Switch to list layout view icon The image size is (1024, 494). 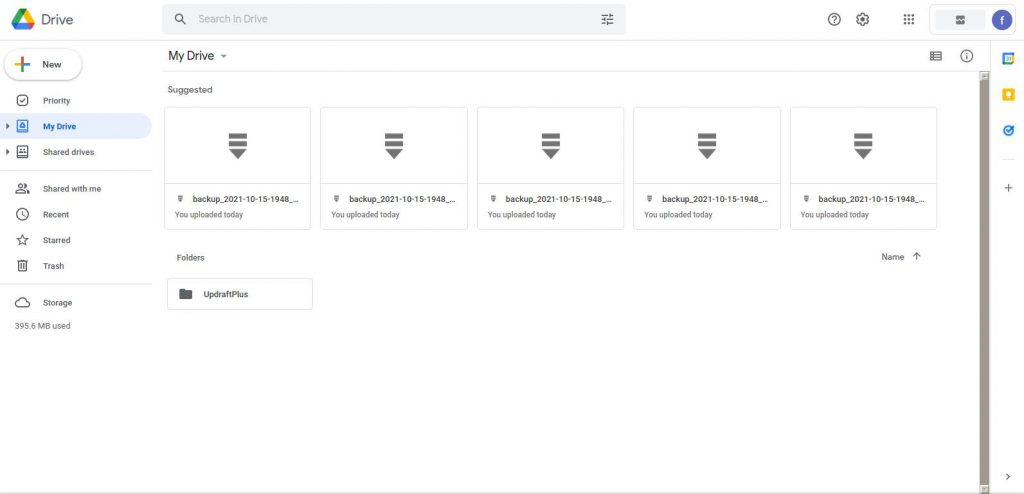point(936,56)
